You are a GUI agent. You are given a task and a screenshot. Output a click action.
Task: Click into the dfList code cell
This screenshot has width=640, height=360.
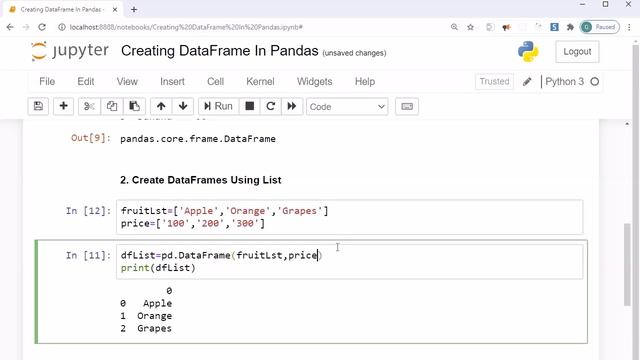[x=349, y=262]
